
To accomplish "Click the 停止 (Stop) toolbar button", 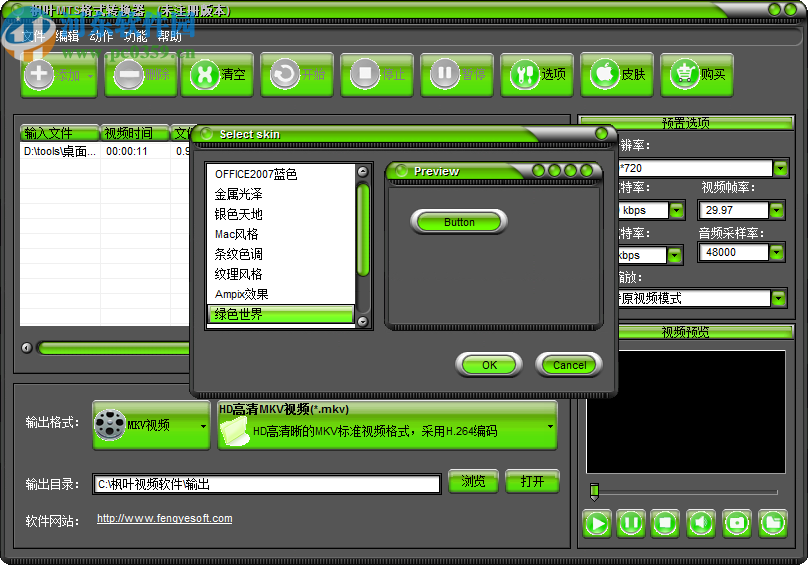I will pos(377,75).
